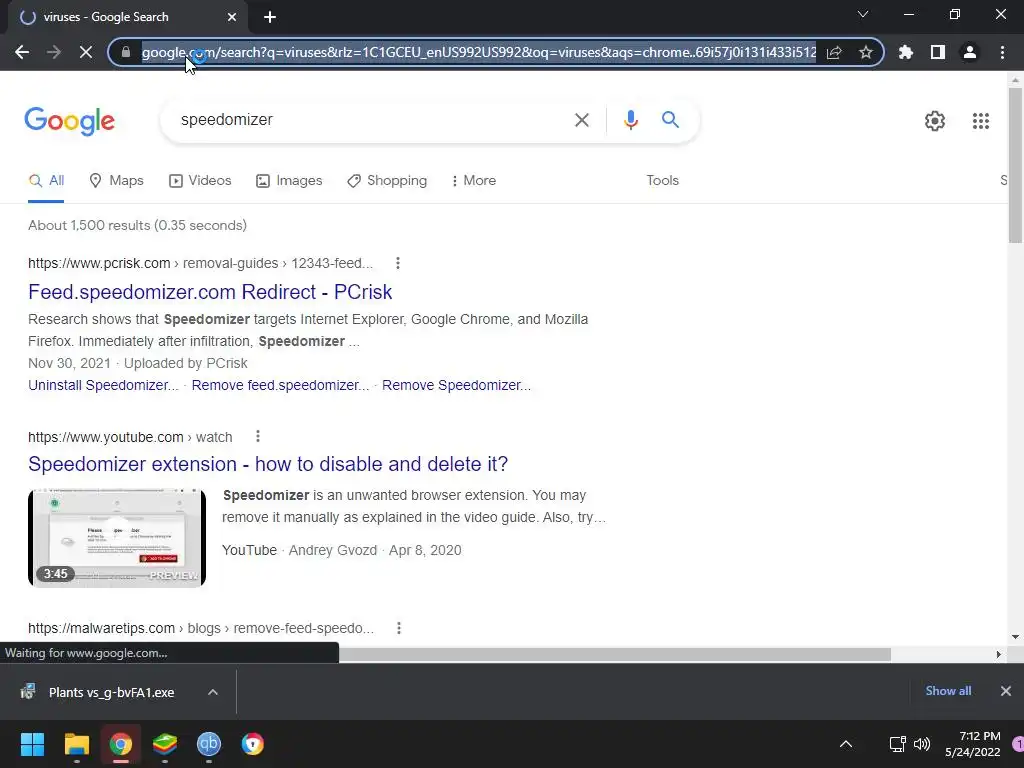Open Google quick settings gear
The height and width of the screenshot is (768, 1024).
[x=935, y=121]
